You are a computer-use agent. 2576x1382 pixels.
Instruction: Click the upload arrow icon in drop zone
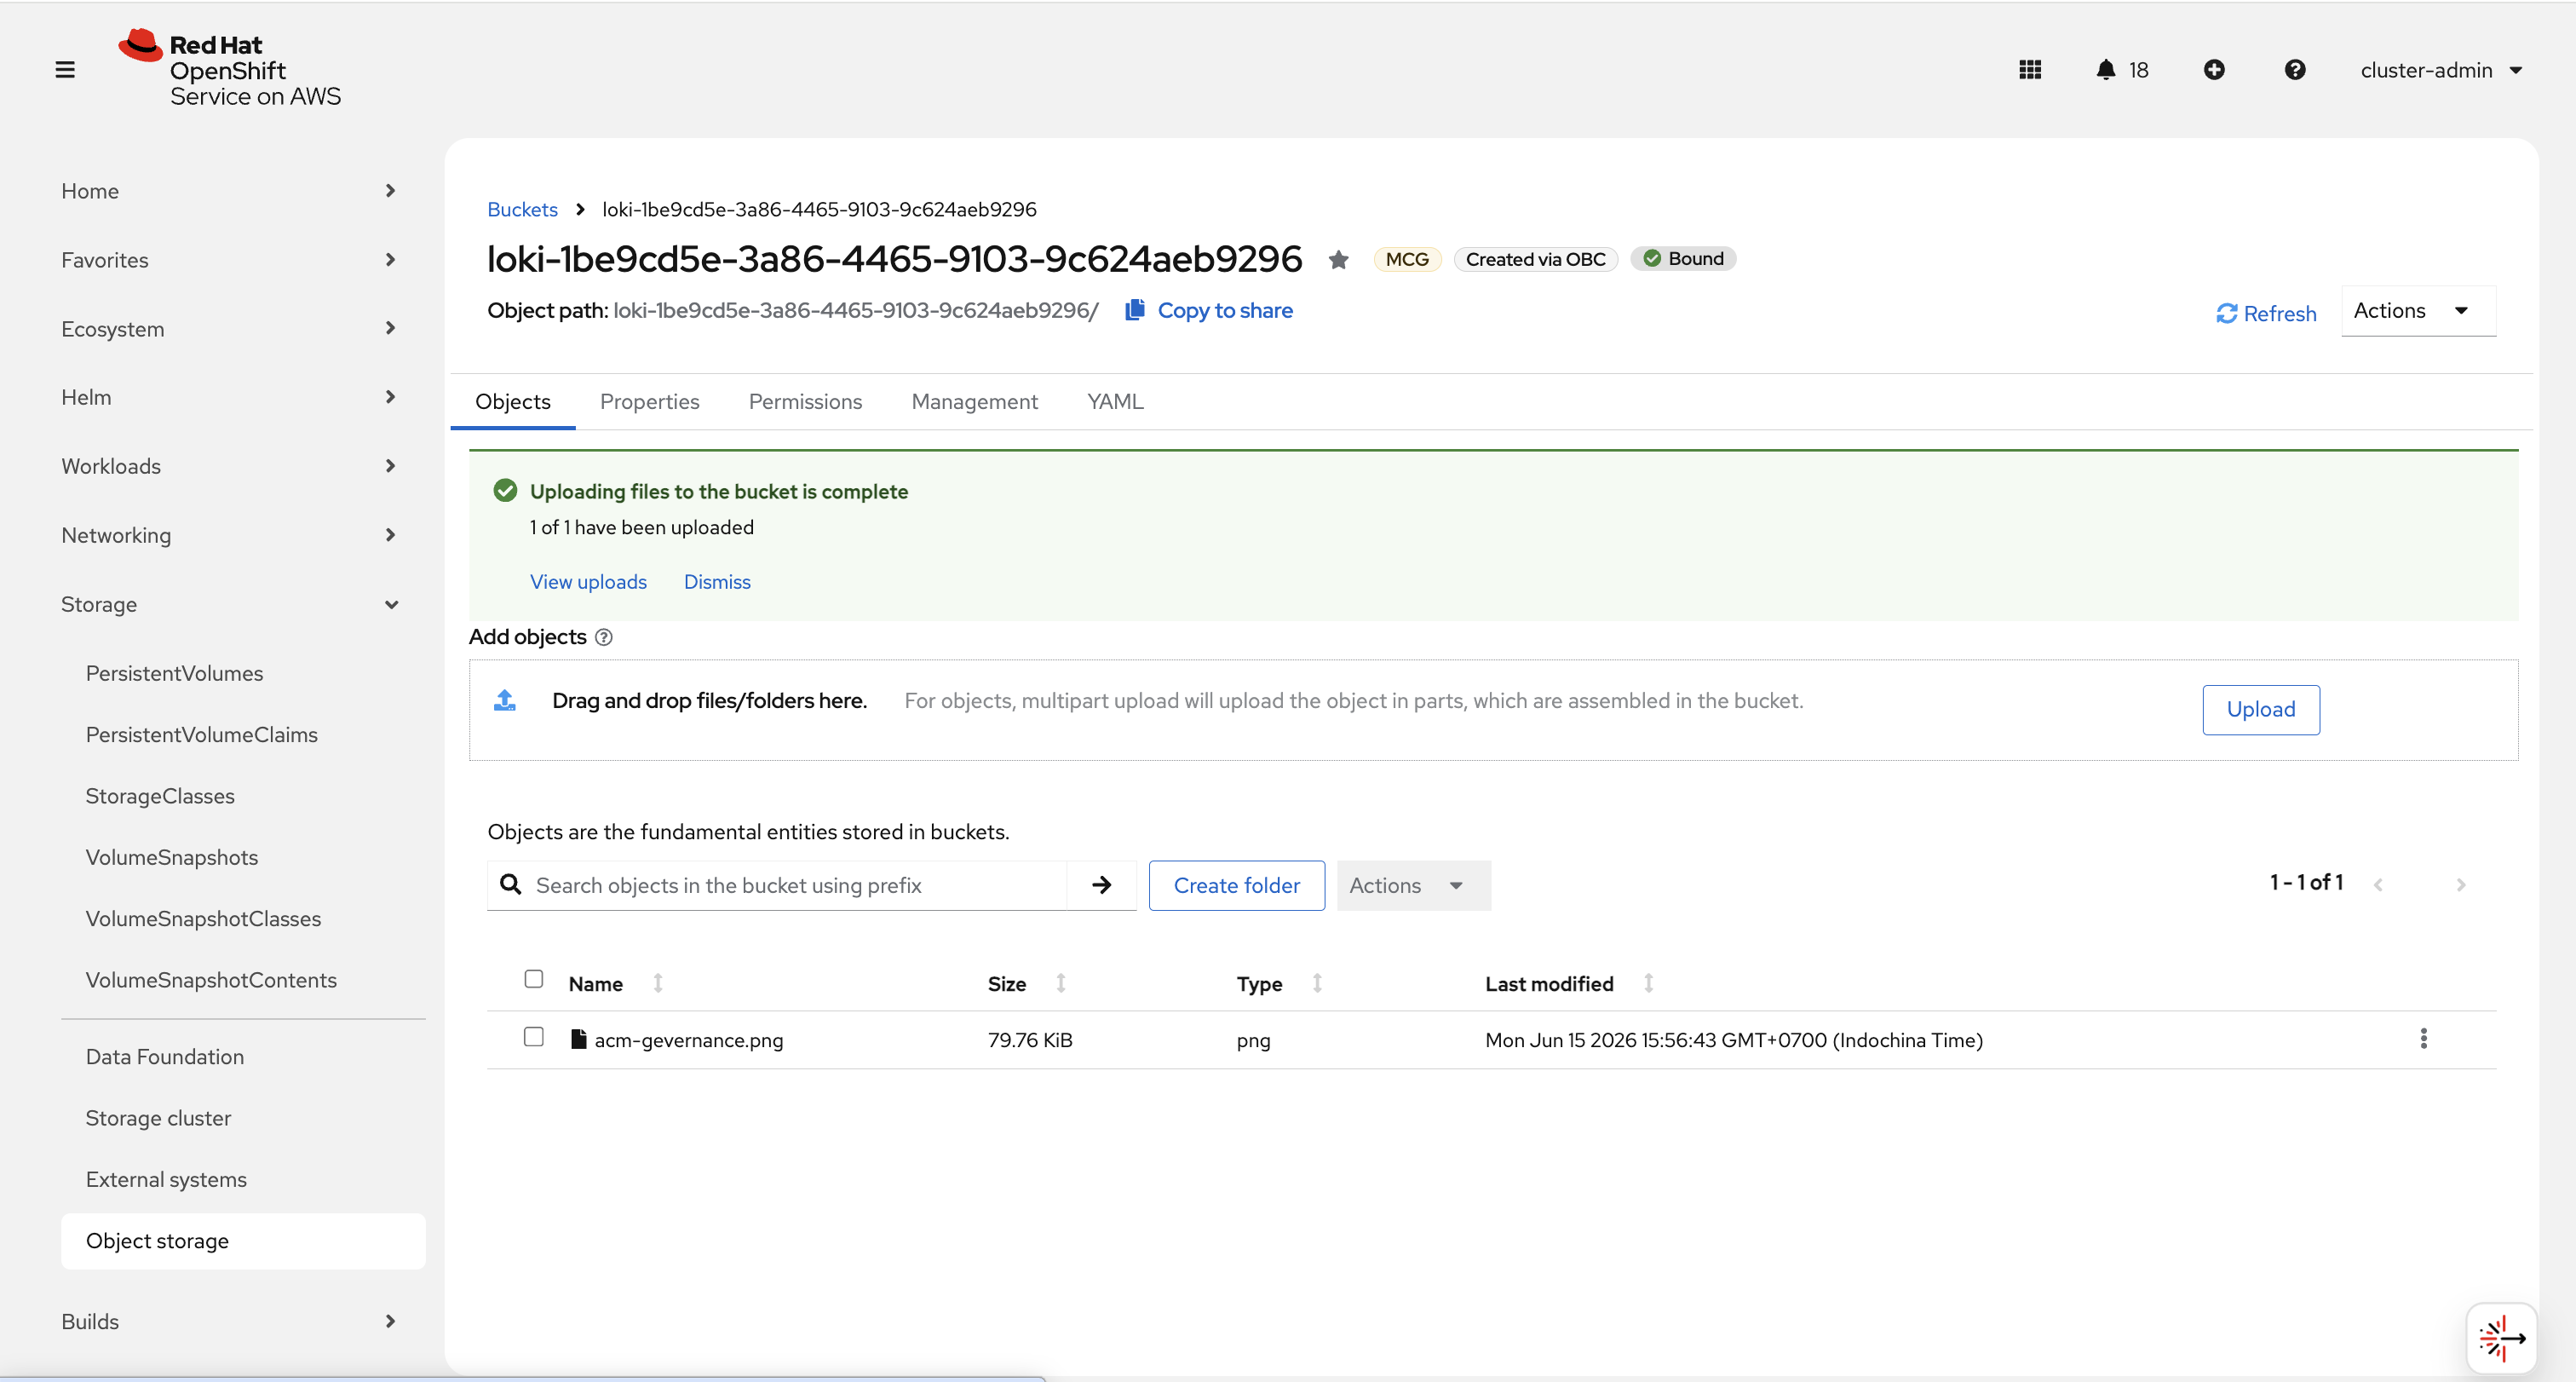(x=505, y=700)
